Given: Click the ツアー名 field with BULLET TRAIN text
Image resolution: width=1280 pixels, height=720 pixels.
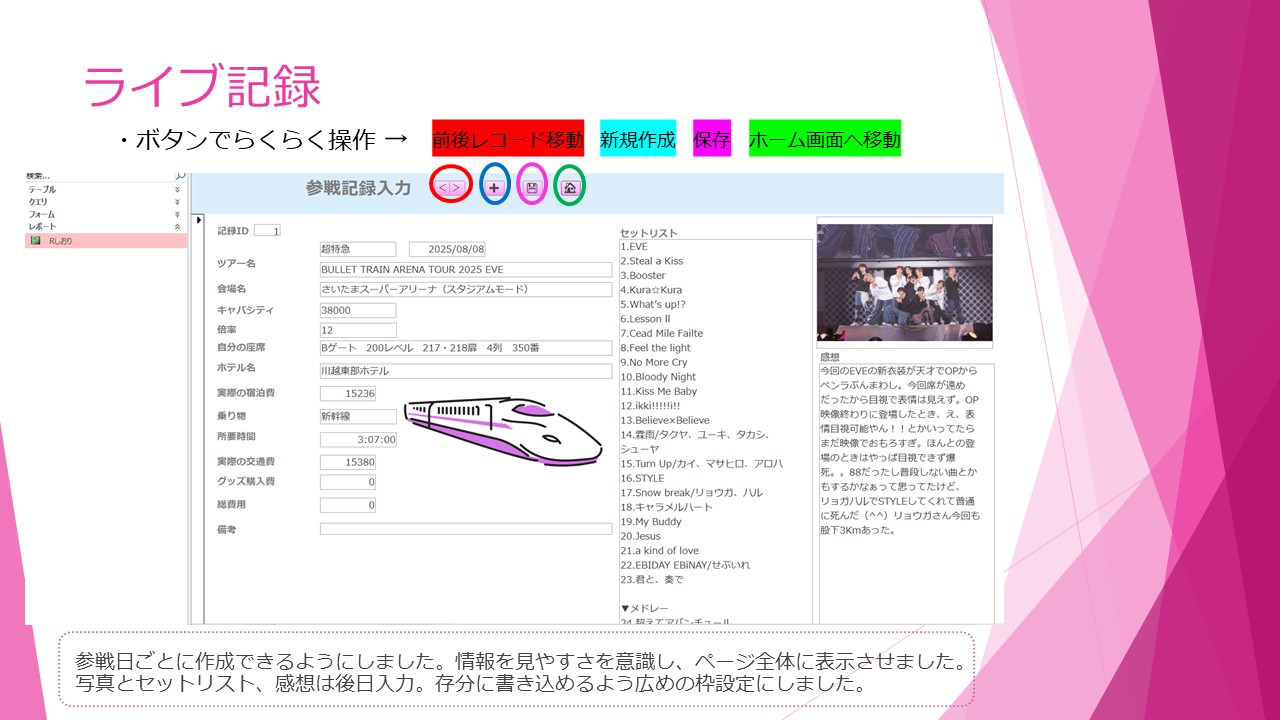Looking at the screenshot, I should pos(465,270).
